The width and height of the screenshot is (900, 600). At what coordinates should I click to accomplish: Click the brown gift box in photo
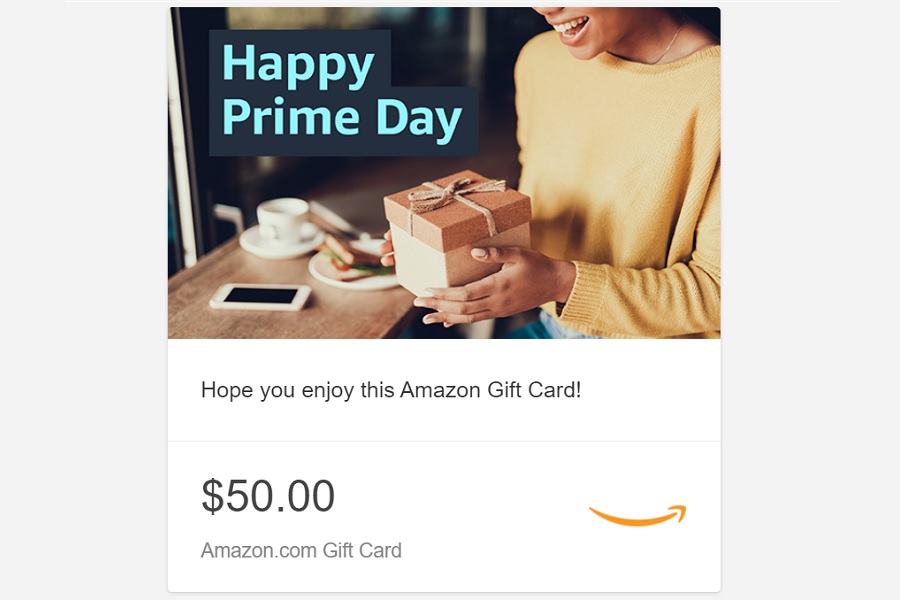pyautogui.click(x=457, y=233)
